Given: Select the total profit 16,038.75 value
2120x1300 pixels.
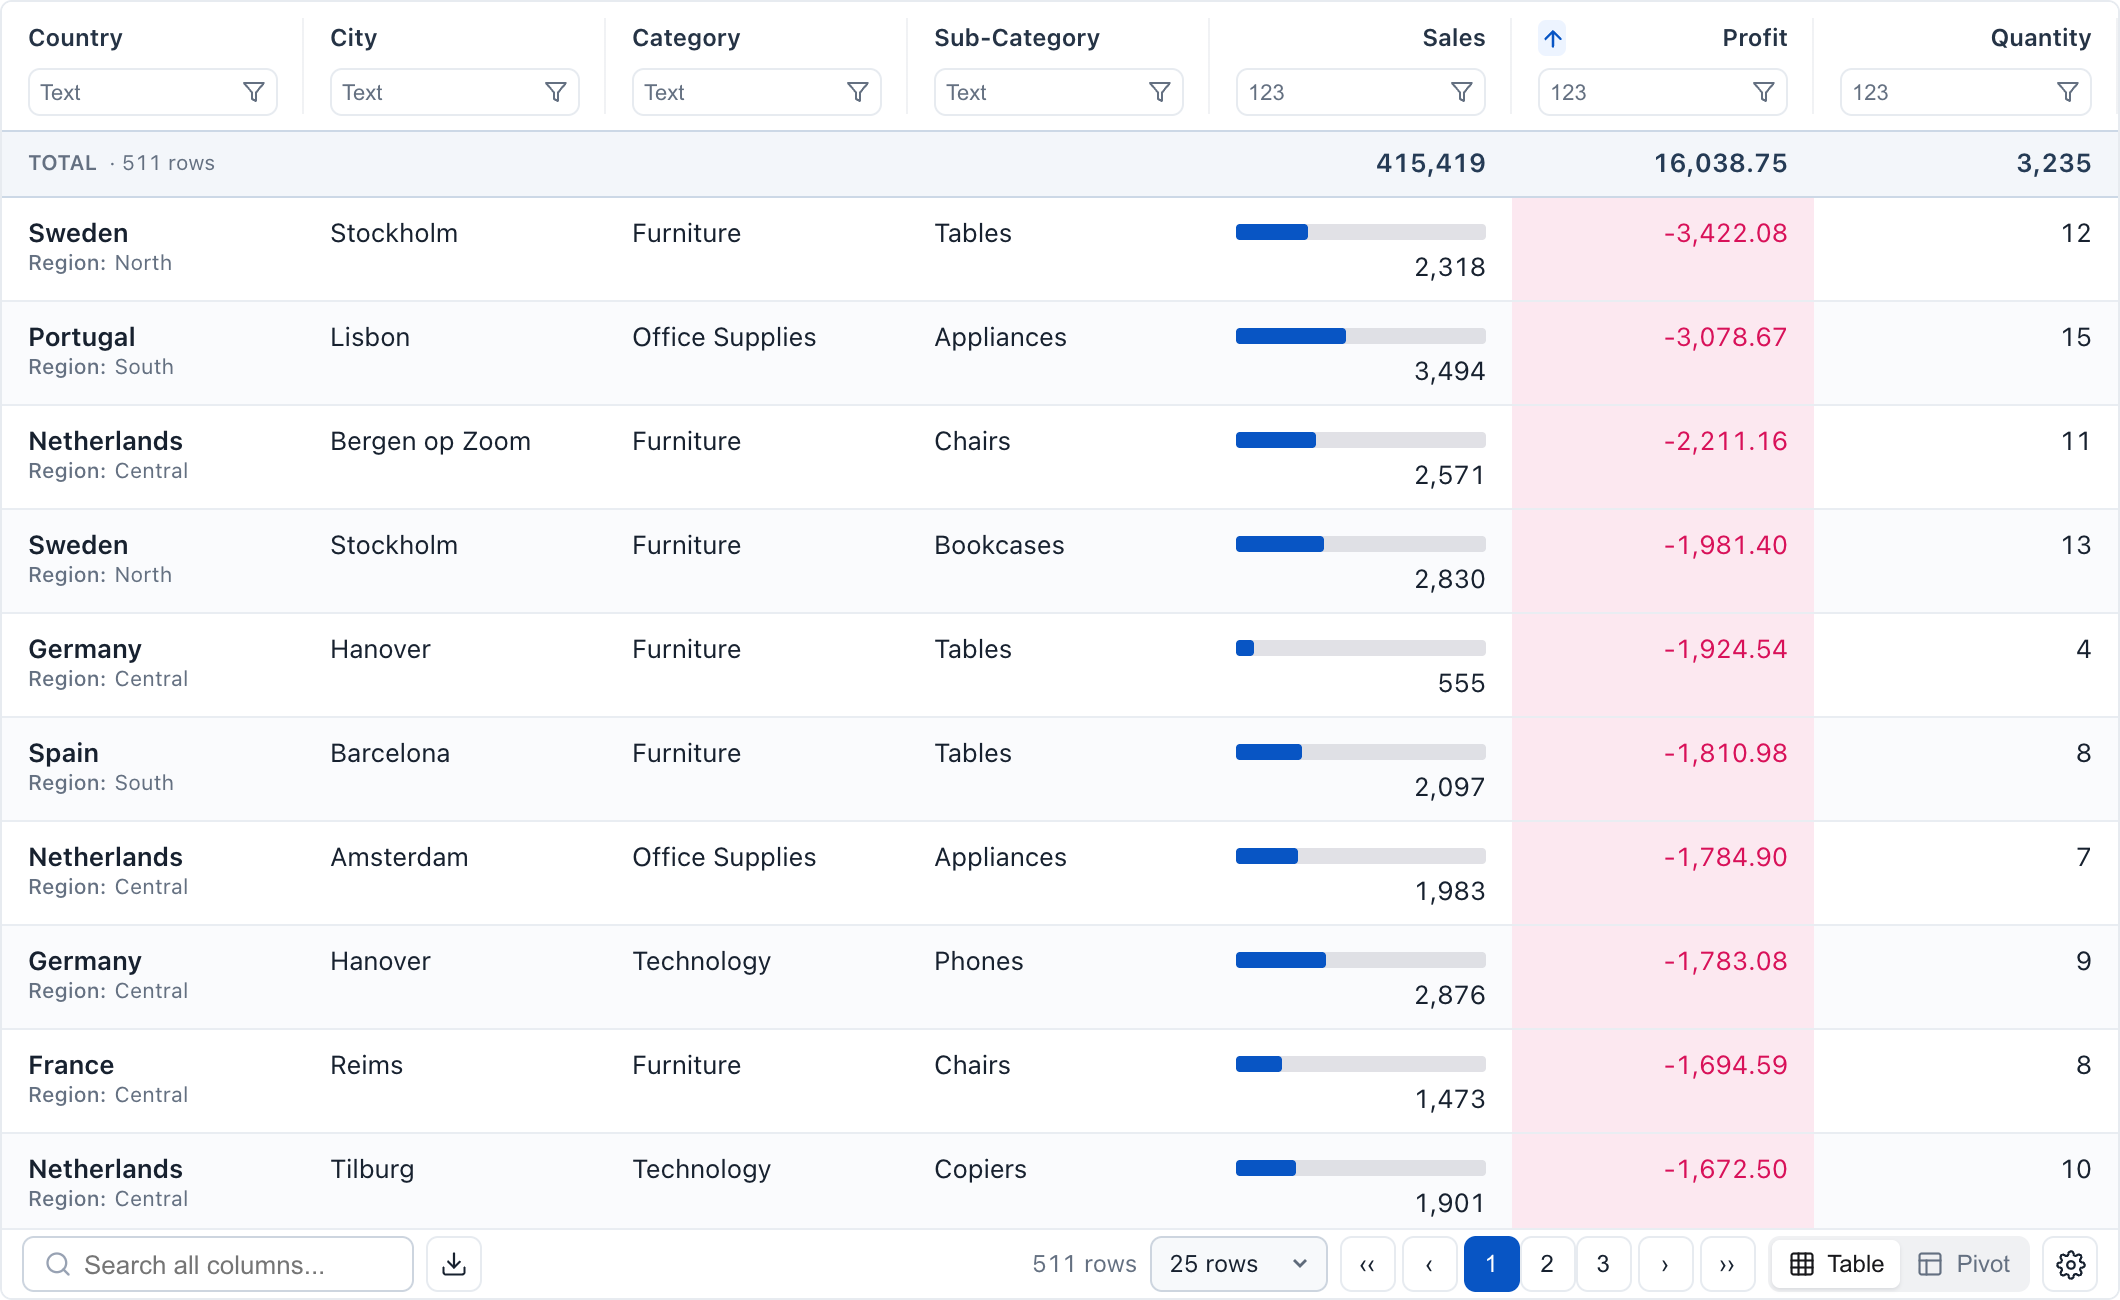Looking at the screenshot, I should pos(1720,163).
